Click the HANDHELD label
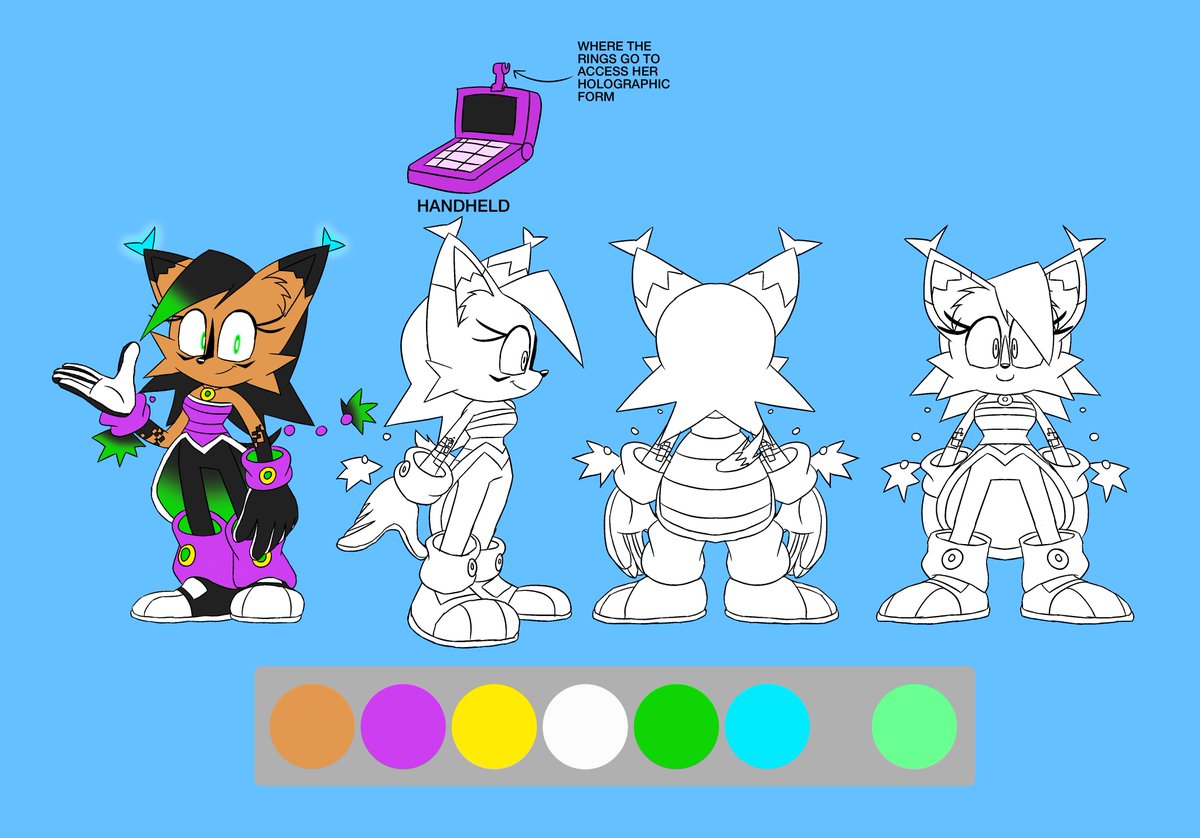1200x838 pixels. click(x=463, y=206)
